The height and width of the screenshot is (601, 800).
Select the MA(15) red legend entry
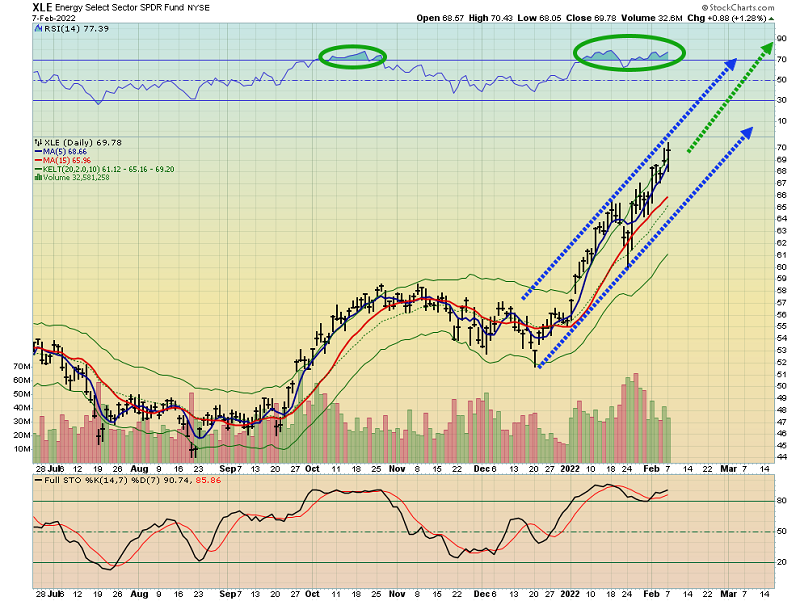tap(66, 160)
